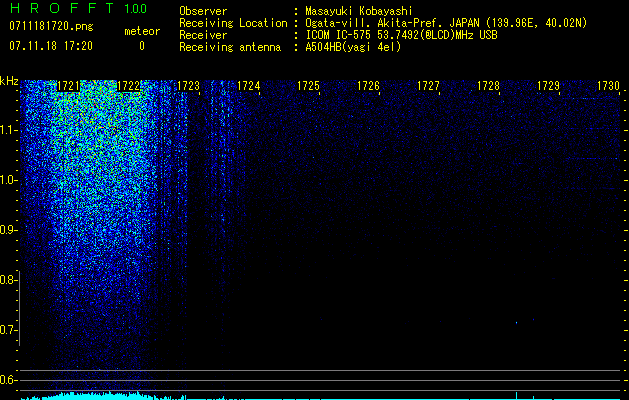The image size is (629, 400).
Task: Click the 1728 time marker
Action: [x=489, y=86]
